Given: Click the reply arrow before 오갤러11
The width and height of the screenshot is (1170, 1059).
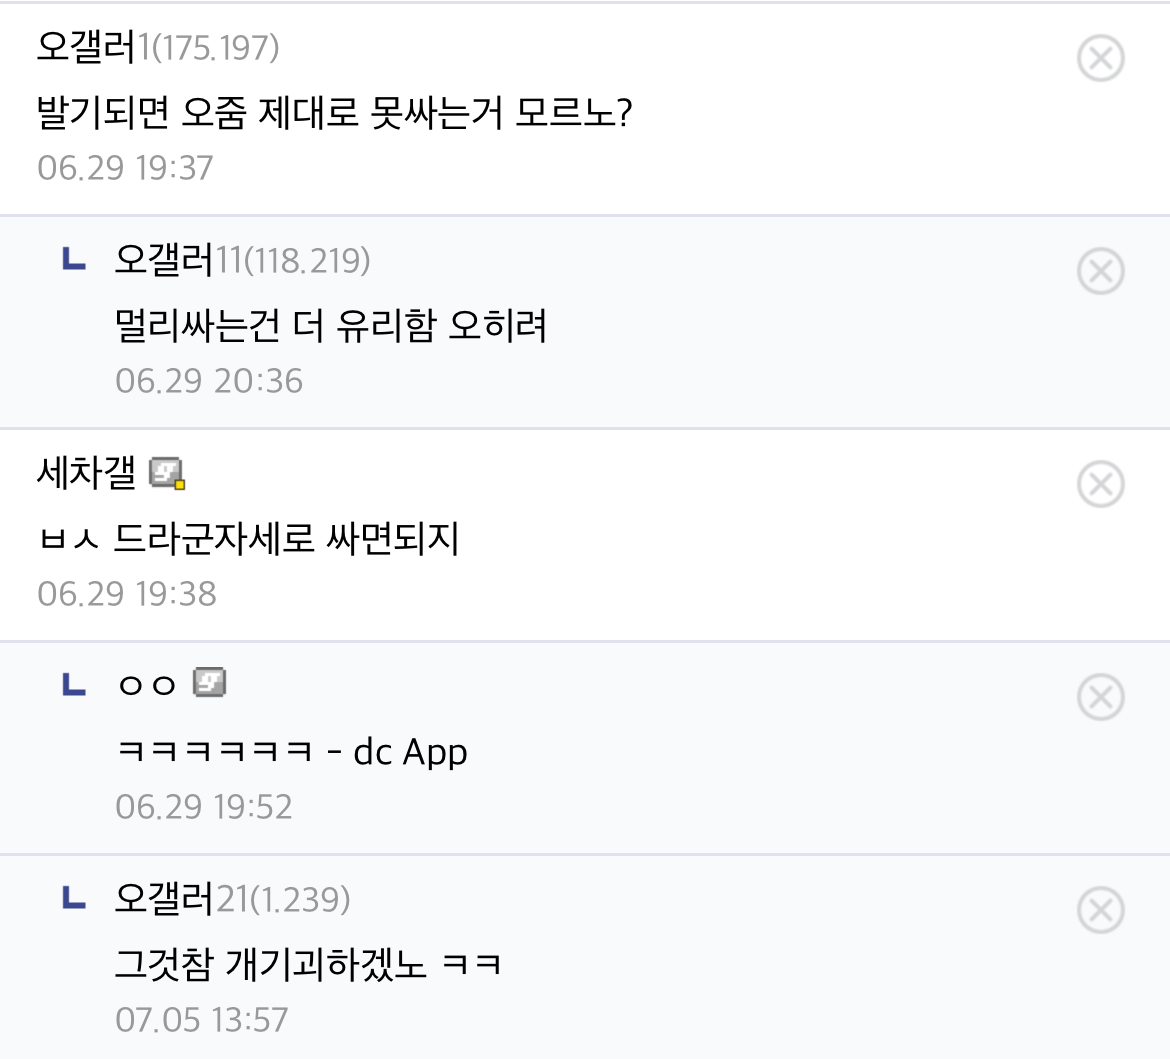Looking at the screenshot, I should [74, 259].
